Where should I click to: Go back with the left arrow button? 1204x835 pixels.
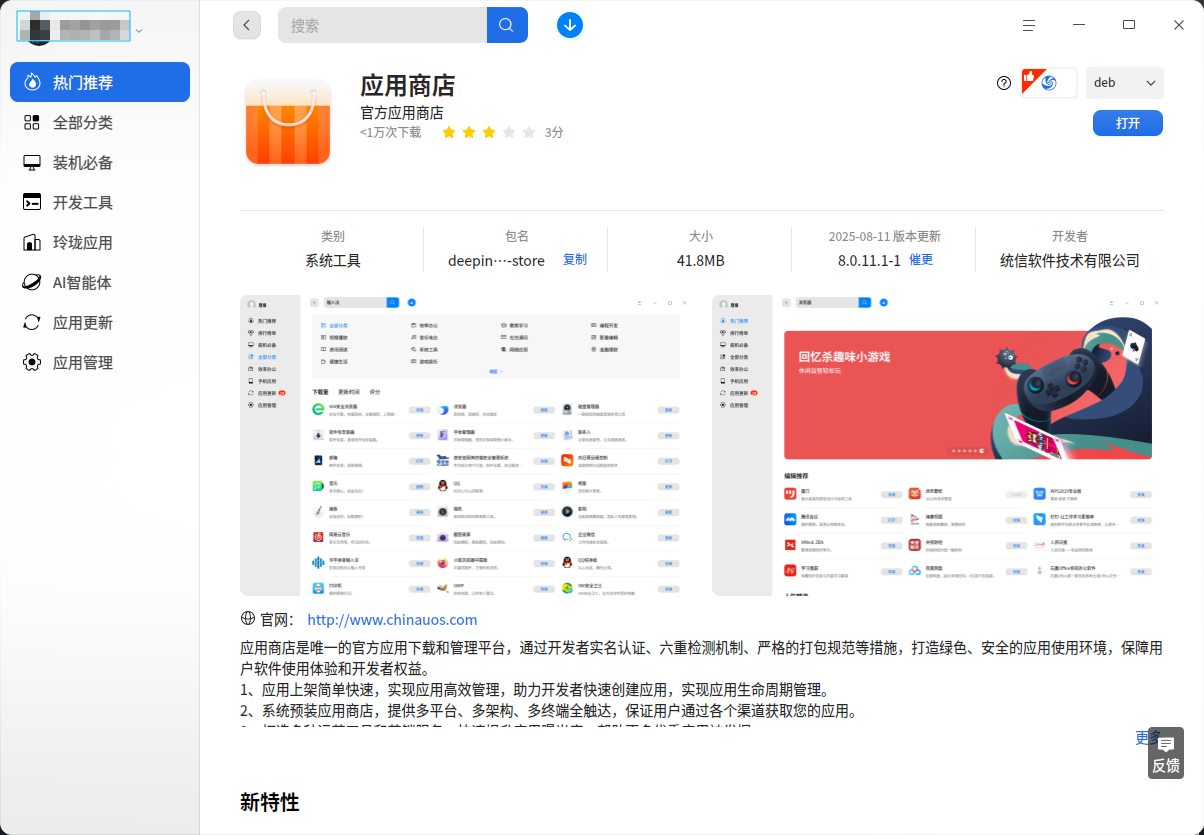pos(247,25)
